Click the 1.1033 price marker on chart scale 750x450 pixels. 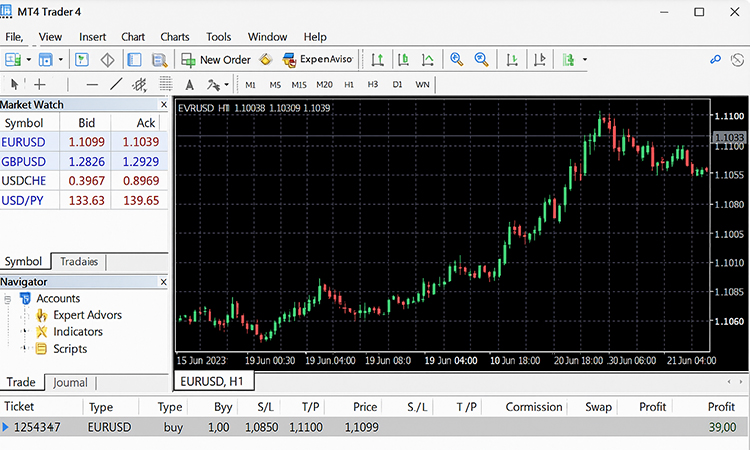coord(728,136)
